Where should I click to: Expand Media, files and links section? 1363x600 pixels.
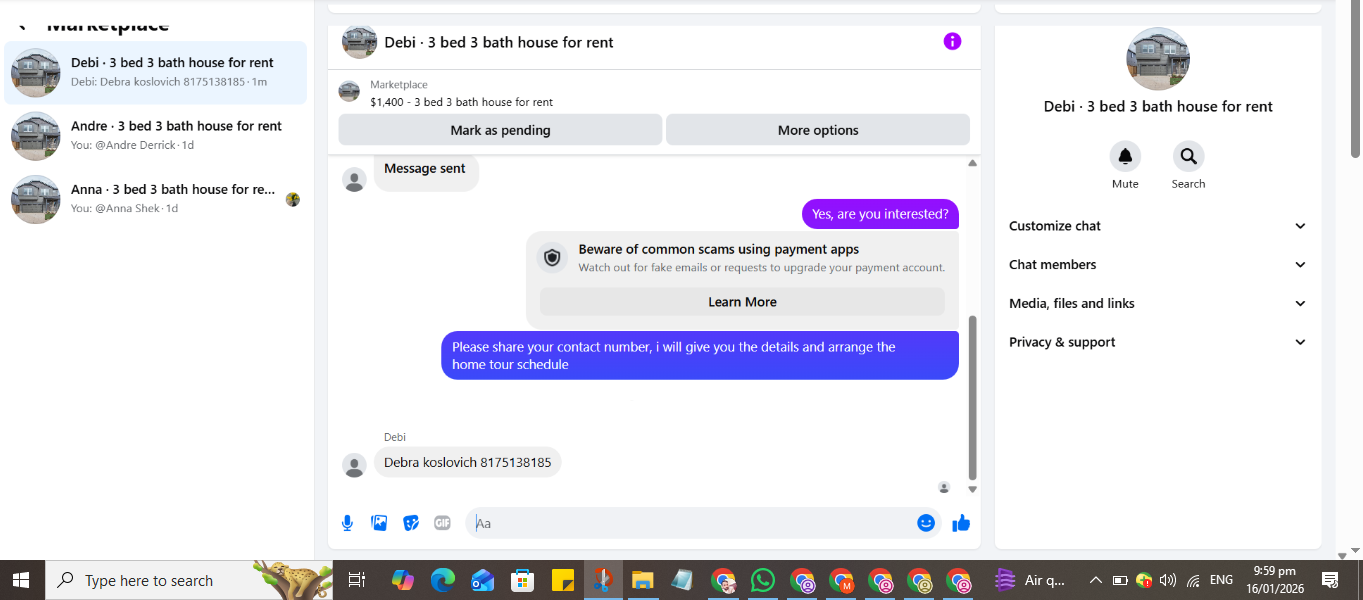pos(1158,303)
